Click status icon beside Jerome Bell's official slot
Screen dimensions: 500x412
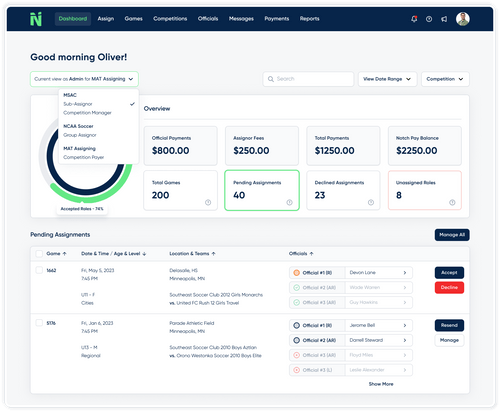tap(296, 325)
